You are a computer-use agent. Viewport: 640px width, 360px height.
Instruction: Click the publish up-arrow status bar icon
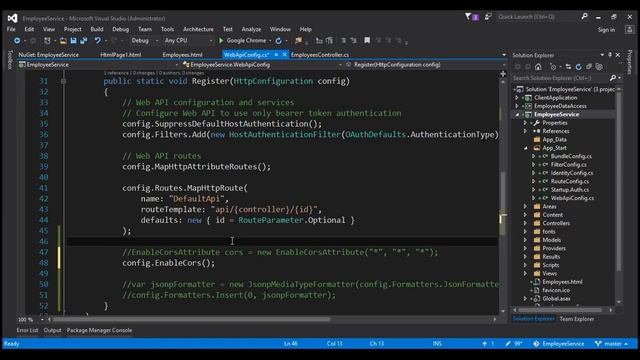[484, 344]
